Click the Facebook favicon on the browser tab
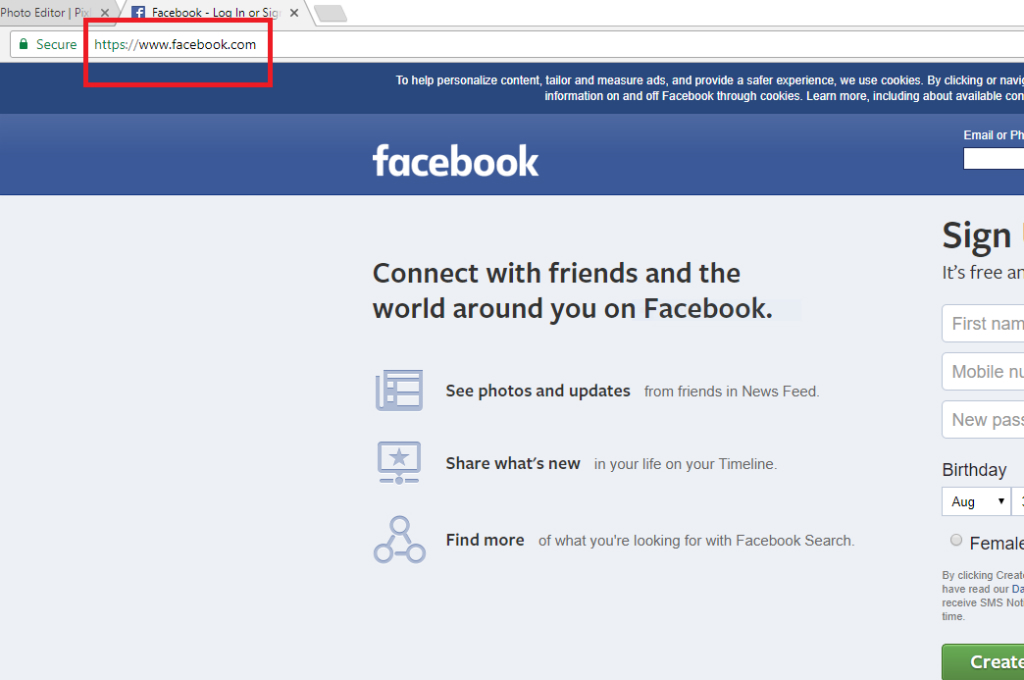The width and height of the screenshot is (1024, 680). [137, 13]
